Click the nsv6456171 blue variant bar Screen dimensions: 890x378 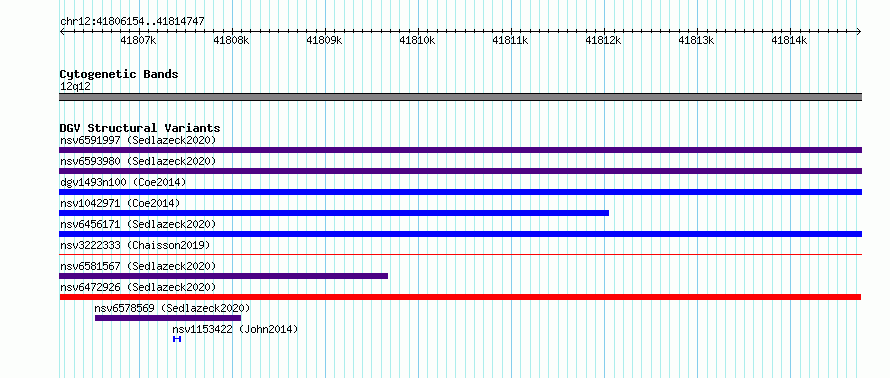click(460, 234)
